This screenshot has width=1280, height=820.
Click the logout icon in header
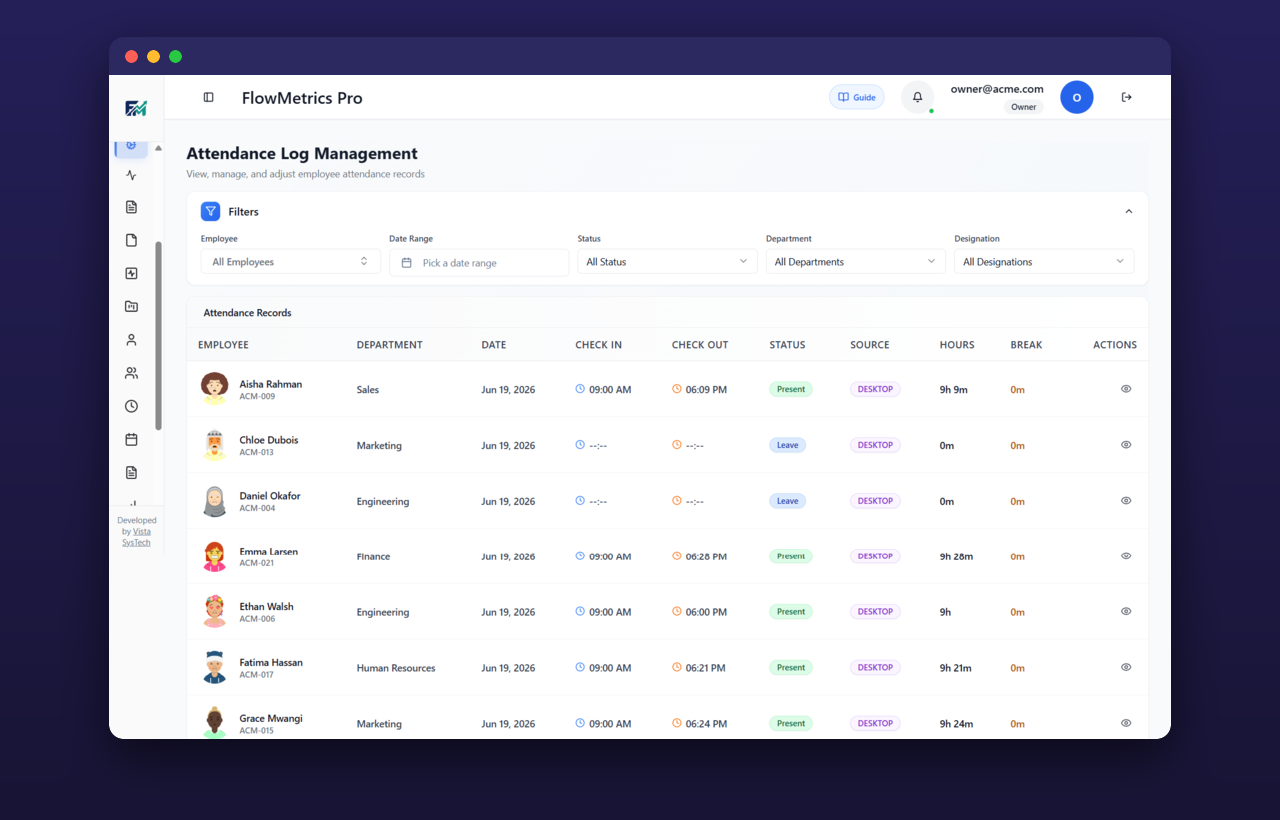(1127, 97)
